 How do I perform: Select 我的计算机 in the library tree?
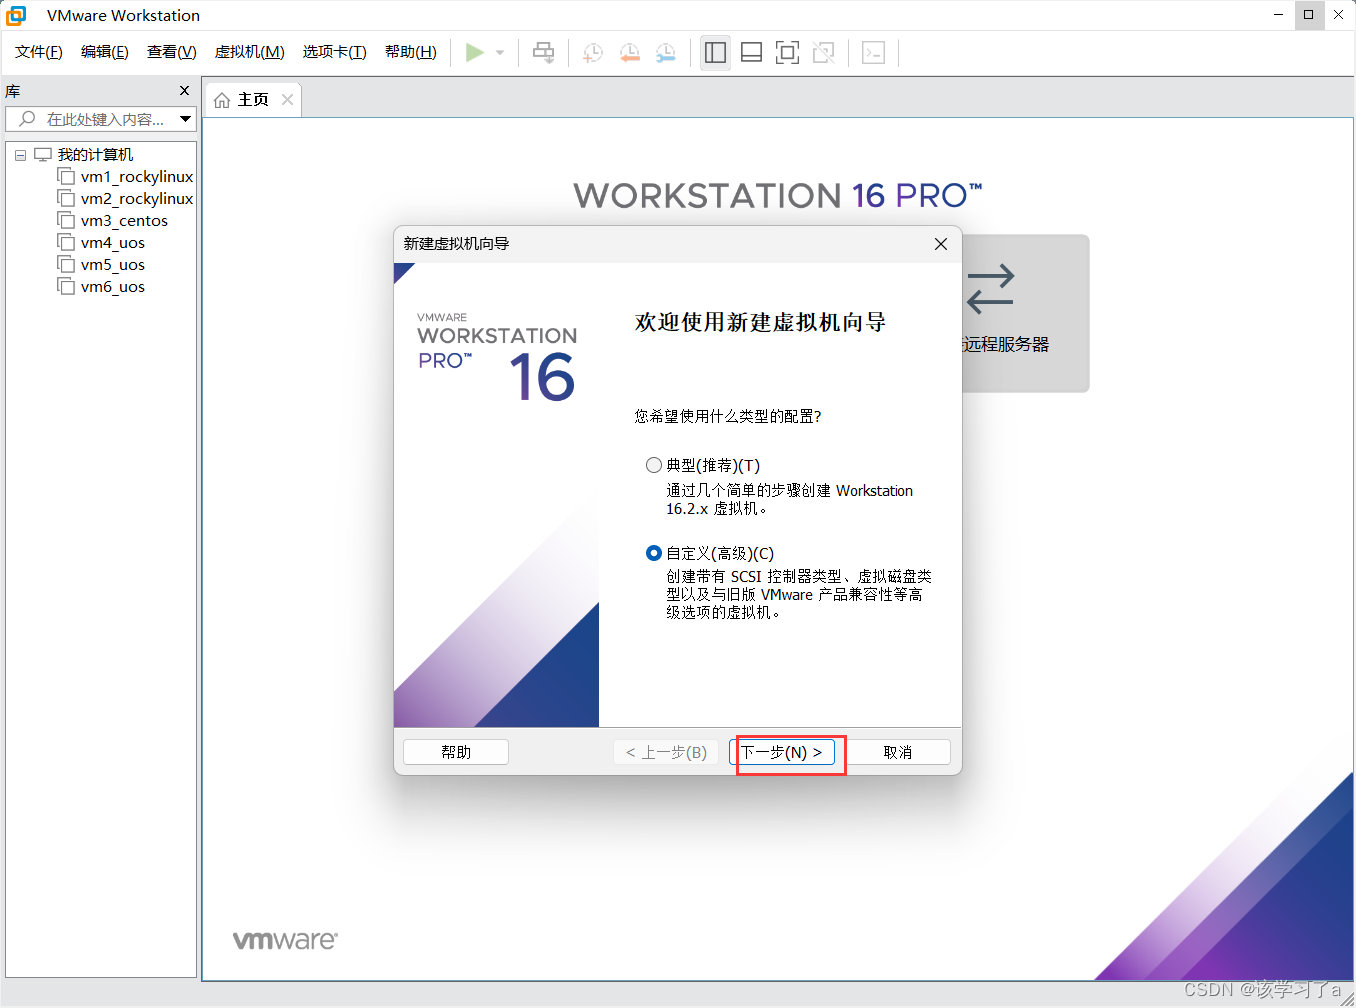(95, 155)
